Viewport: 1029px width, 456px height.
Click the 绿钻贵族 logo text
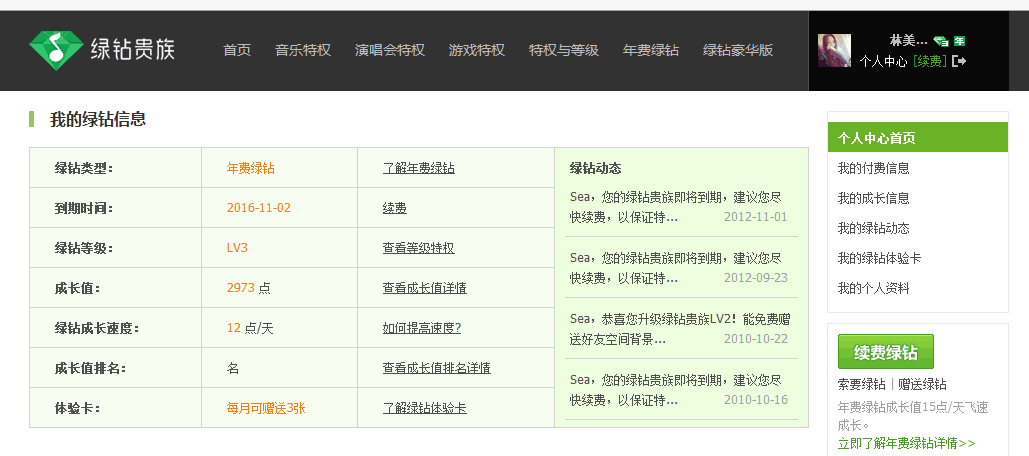pos(133,49)
